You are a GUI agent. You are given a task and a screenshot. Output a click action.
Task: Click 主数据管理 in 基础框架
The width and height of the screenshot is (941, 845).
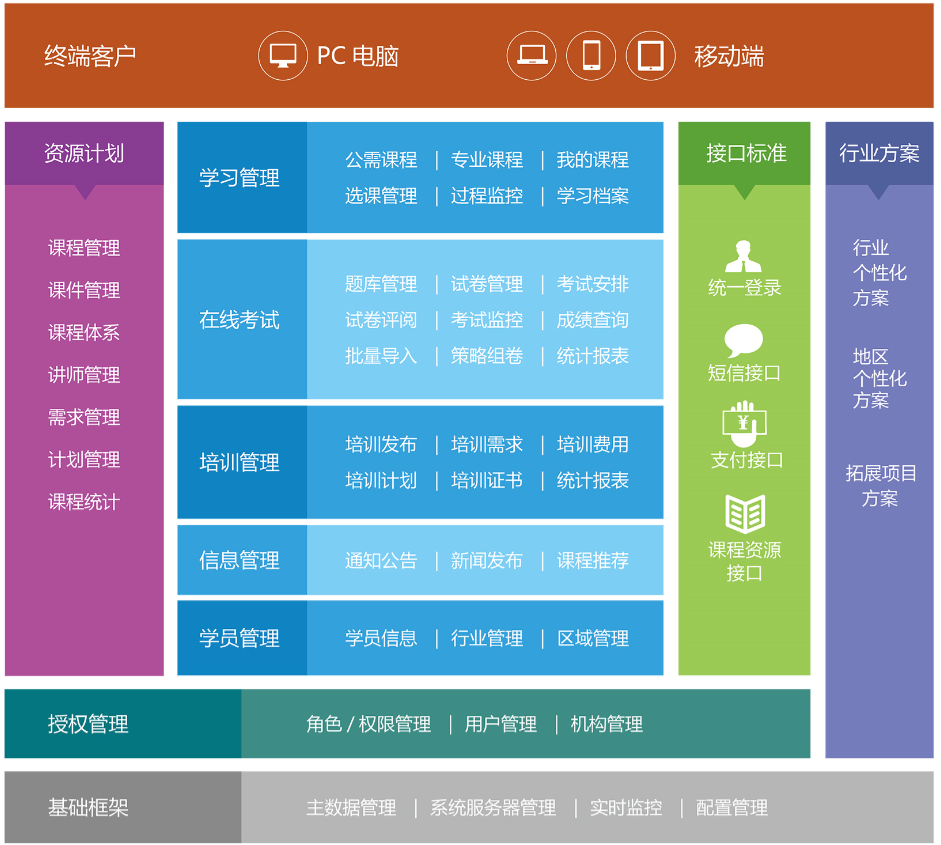click(351, 807)
